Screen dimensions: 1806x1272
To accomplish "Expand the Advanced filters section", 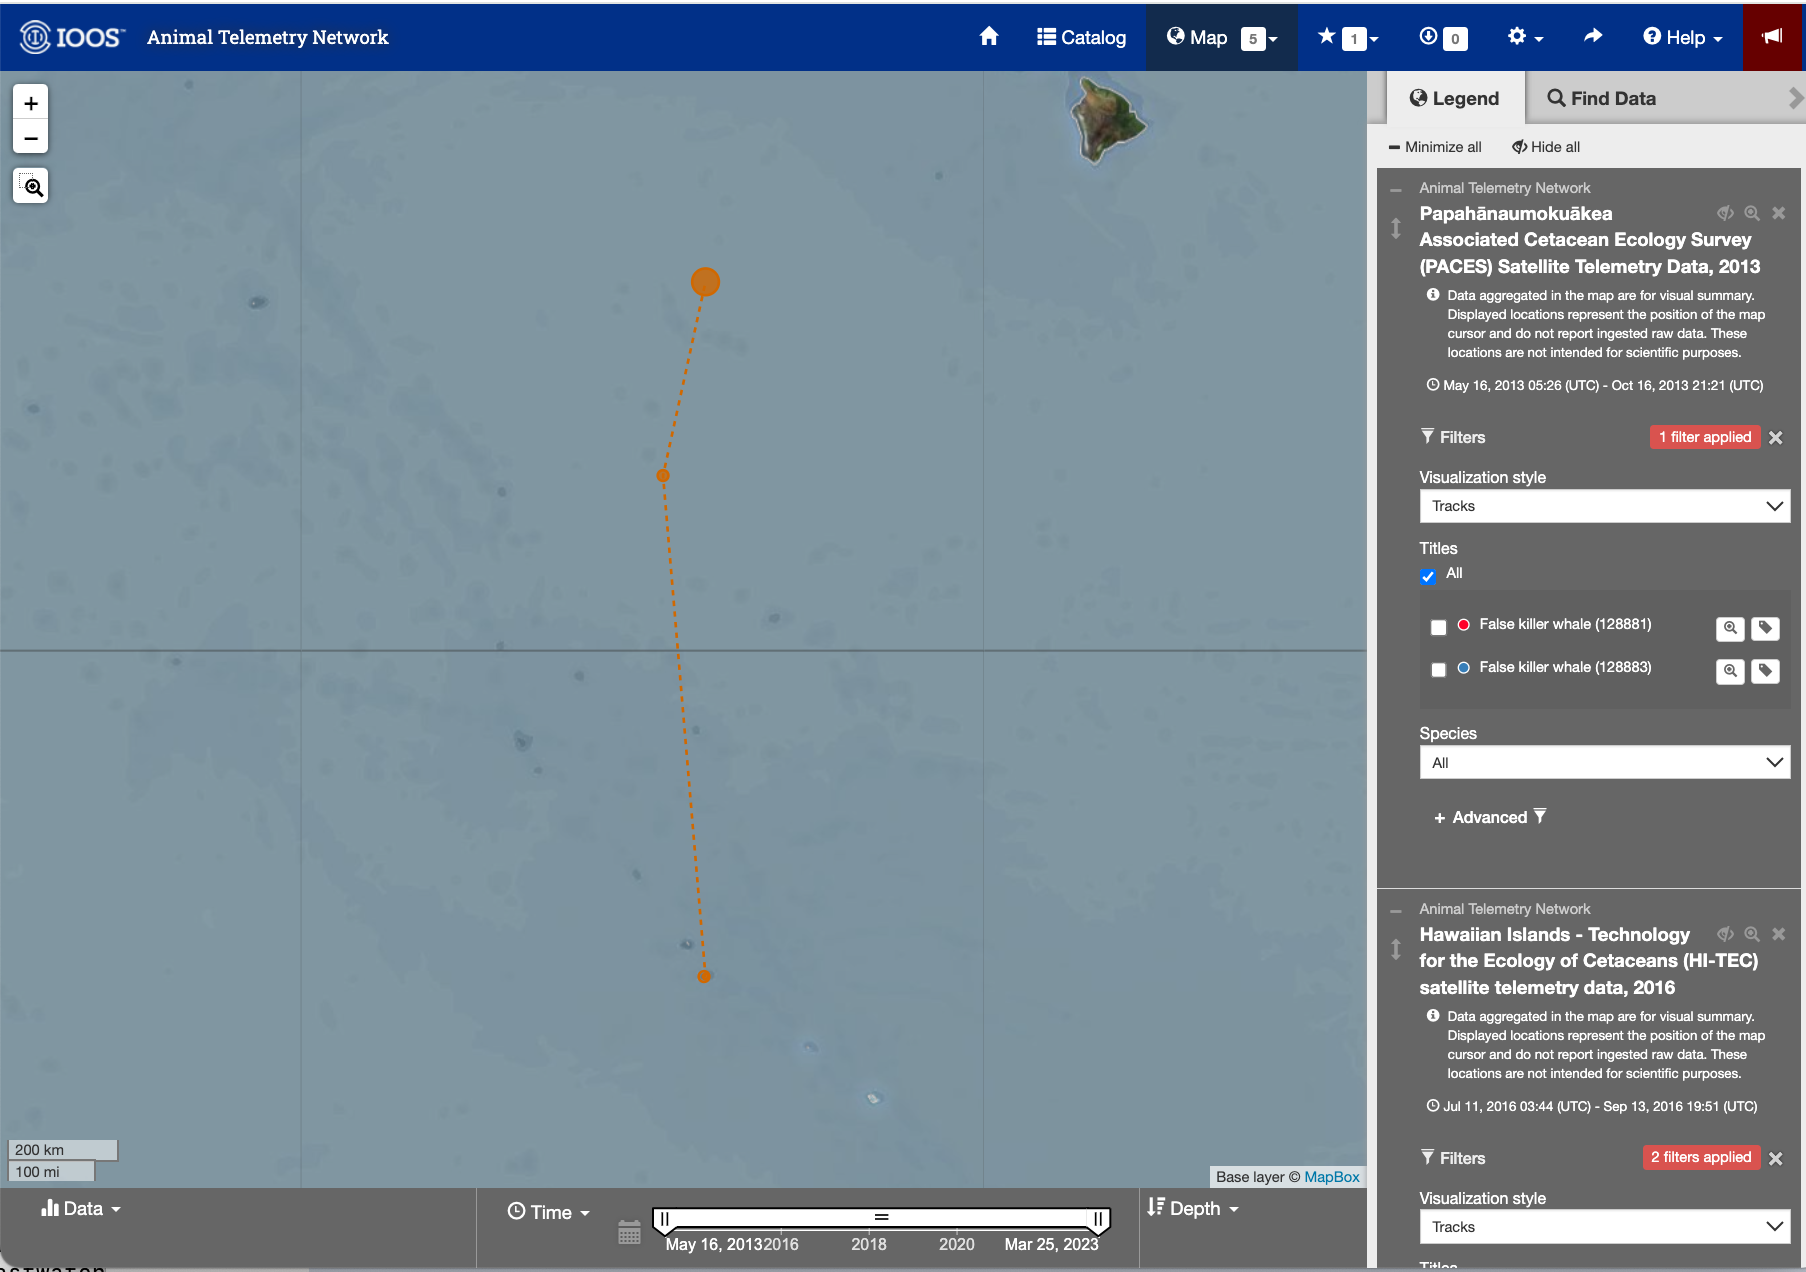I will (1490, 817).
